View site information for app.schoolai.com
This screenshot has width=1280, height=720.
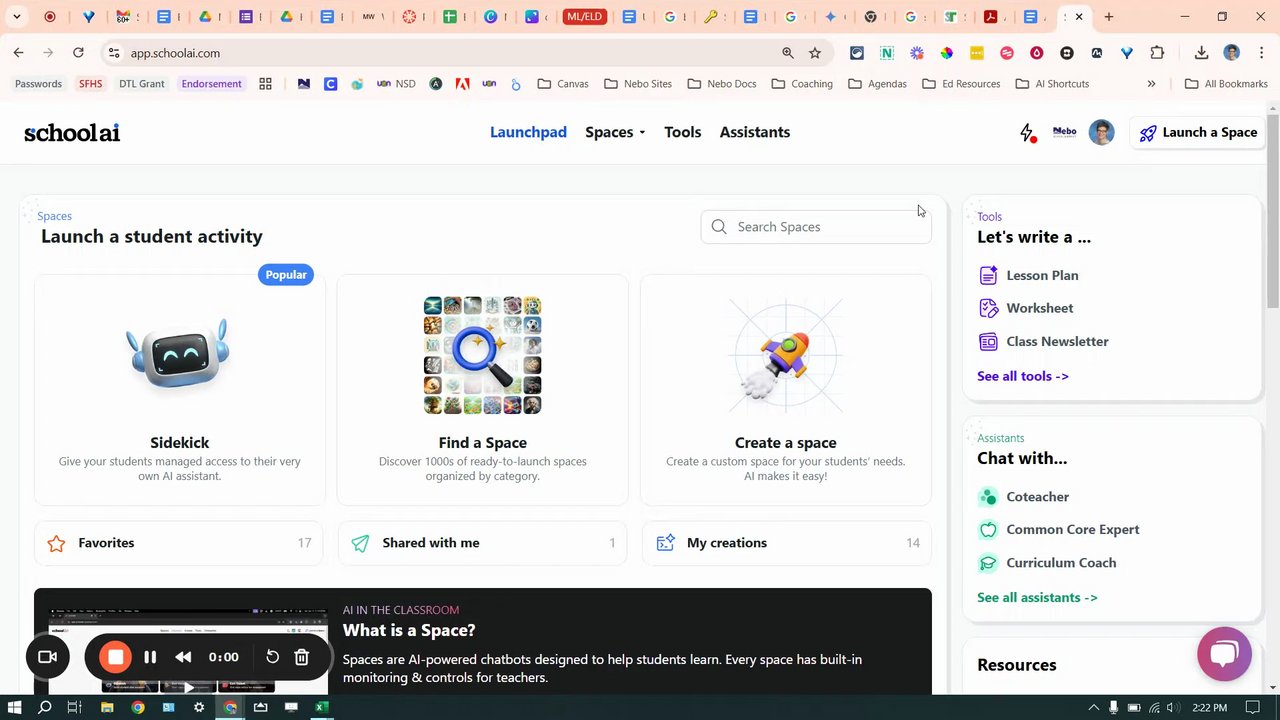coord(114,53)
